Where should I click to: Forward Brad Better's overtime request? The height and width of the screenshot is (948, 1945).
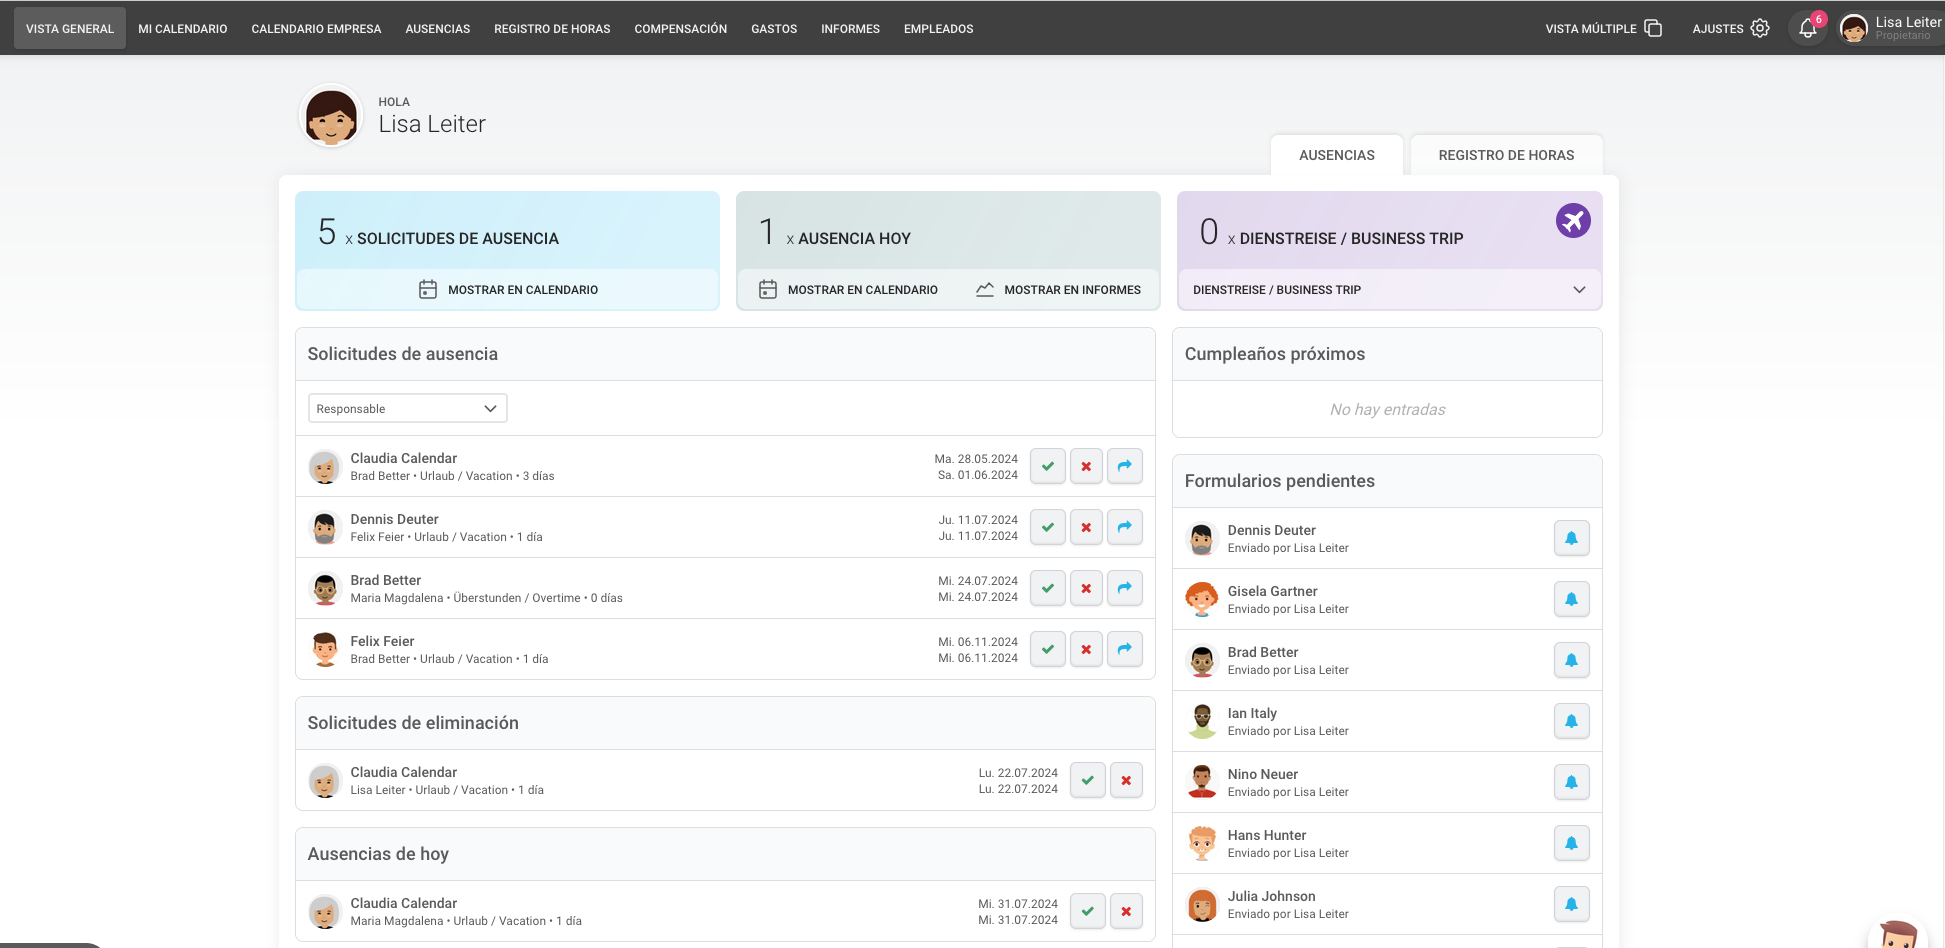1125,588
